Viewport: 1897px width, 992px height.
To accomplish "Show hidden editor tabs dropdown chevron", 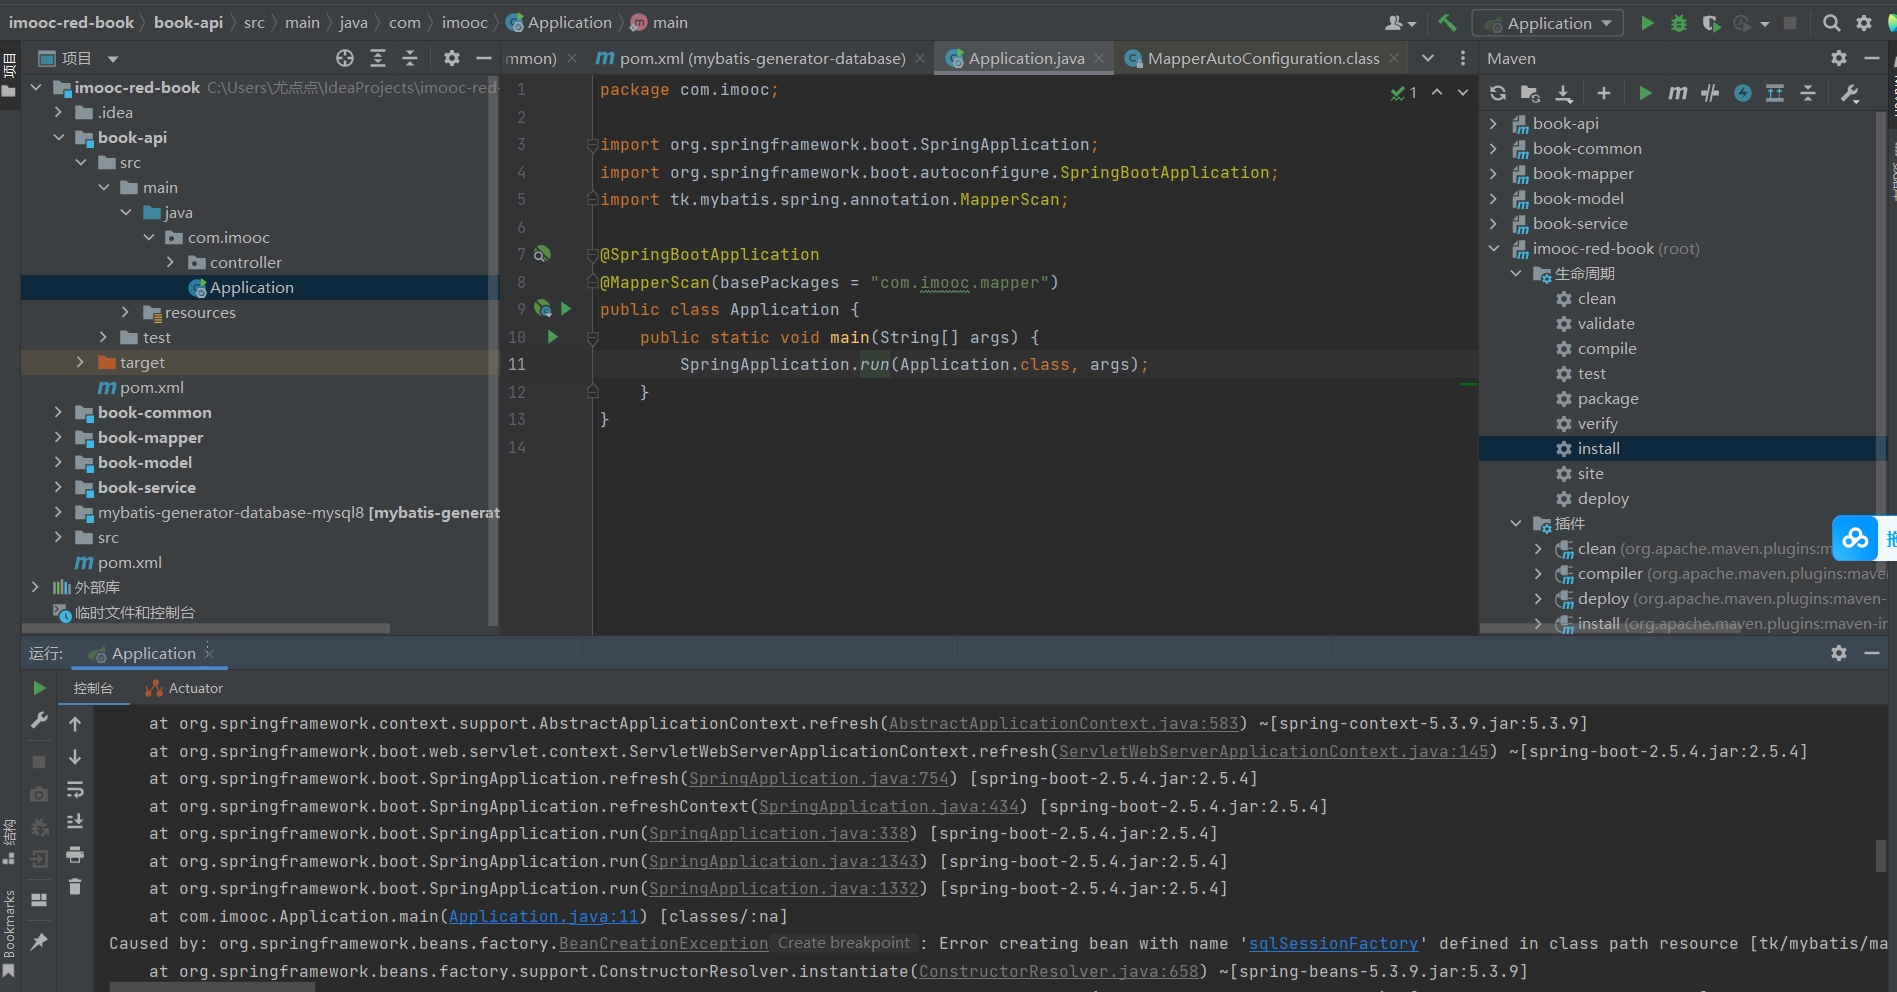I will click(x=1428, y=58).
